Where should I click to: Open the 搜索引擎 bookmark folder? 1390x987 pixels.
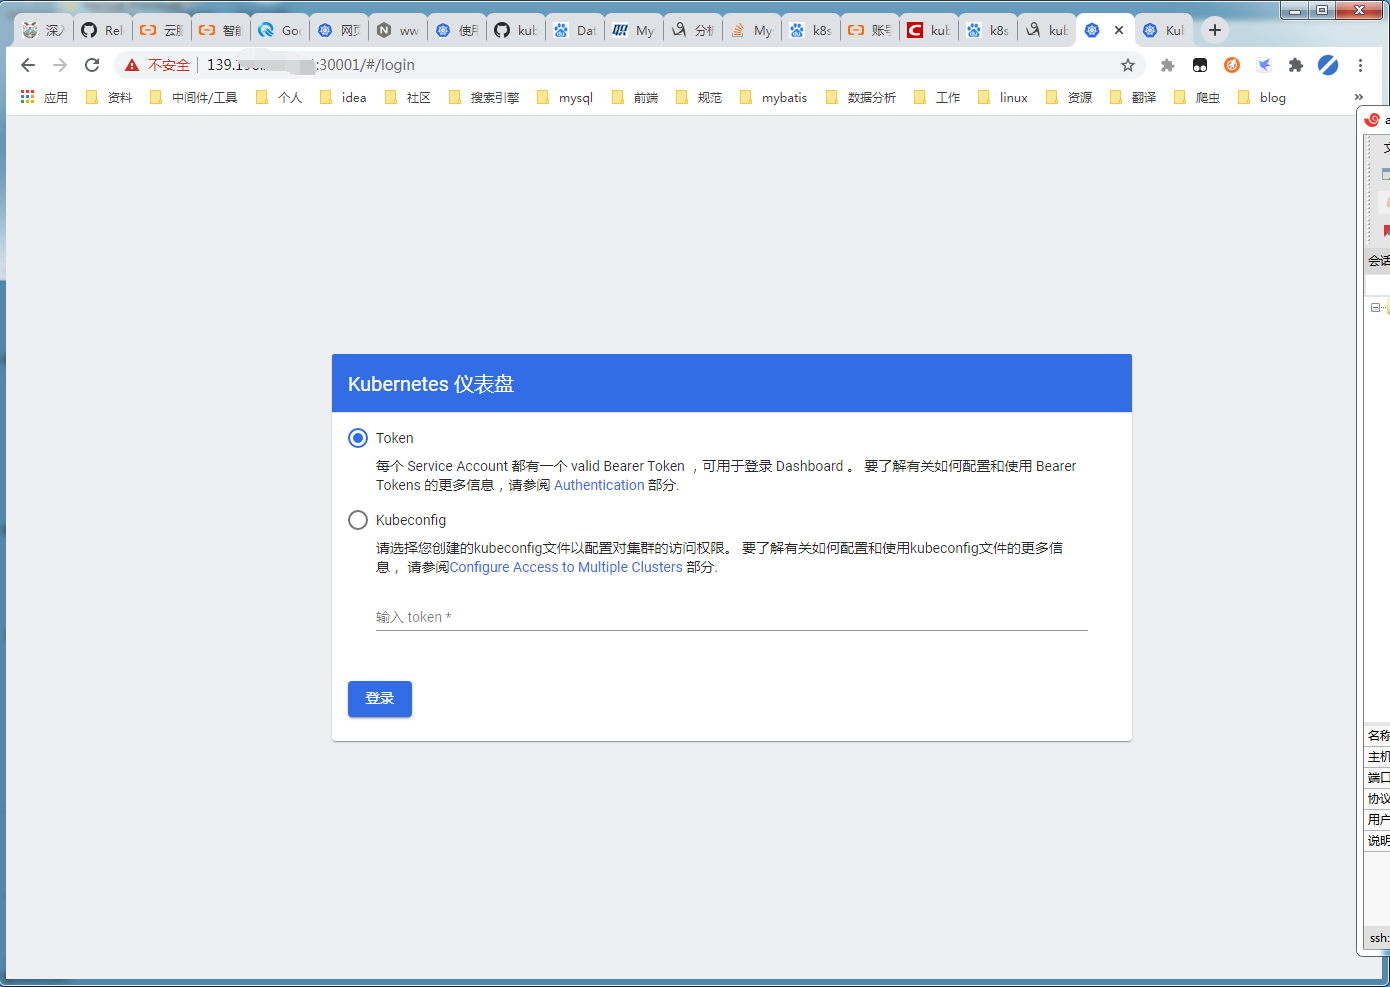[484, 97]
